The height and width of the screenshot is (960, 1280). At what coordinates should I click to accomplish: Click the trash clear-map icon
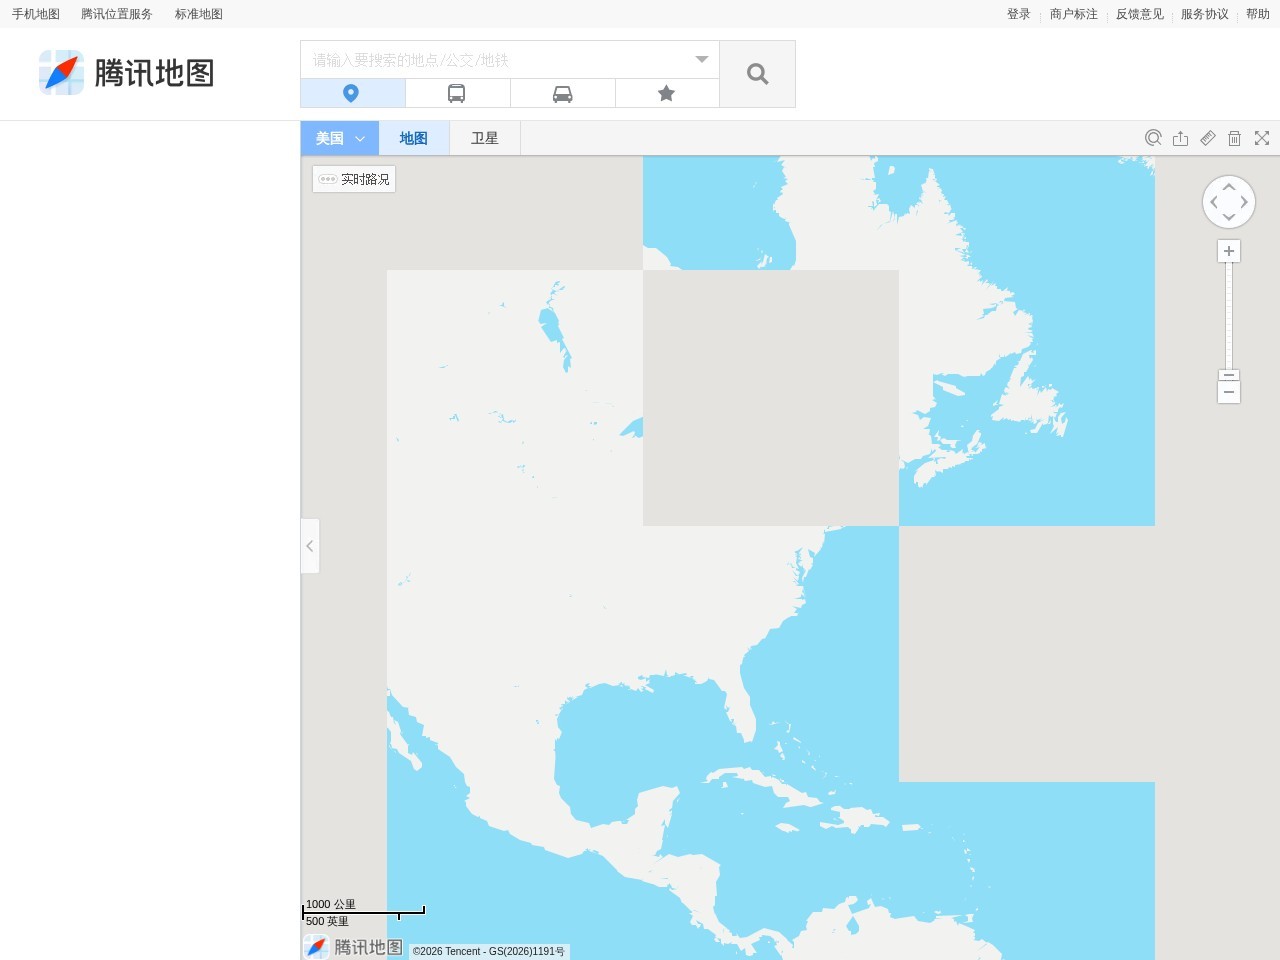1235,138
